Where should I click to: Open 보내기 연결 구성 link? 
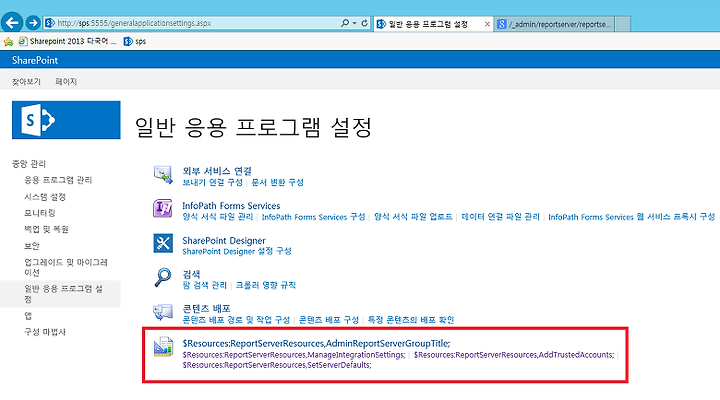[212, 182]
